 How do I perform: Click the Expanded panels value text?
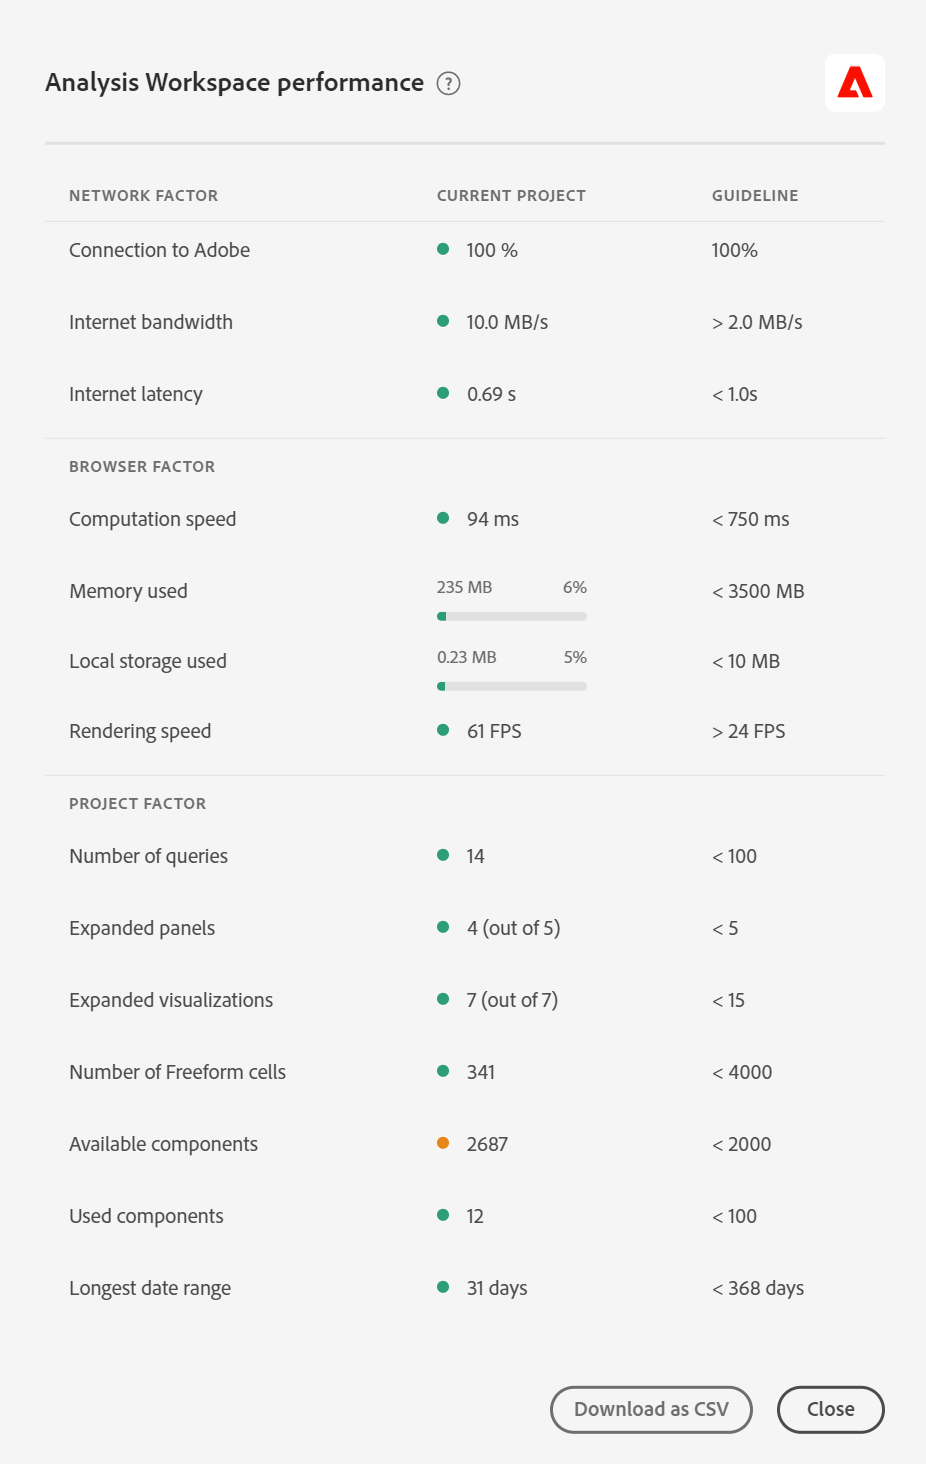pos(513,928)
